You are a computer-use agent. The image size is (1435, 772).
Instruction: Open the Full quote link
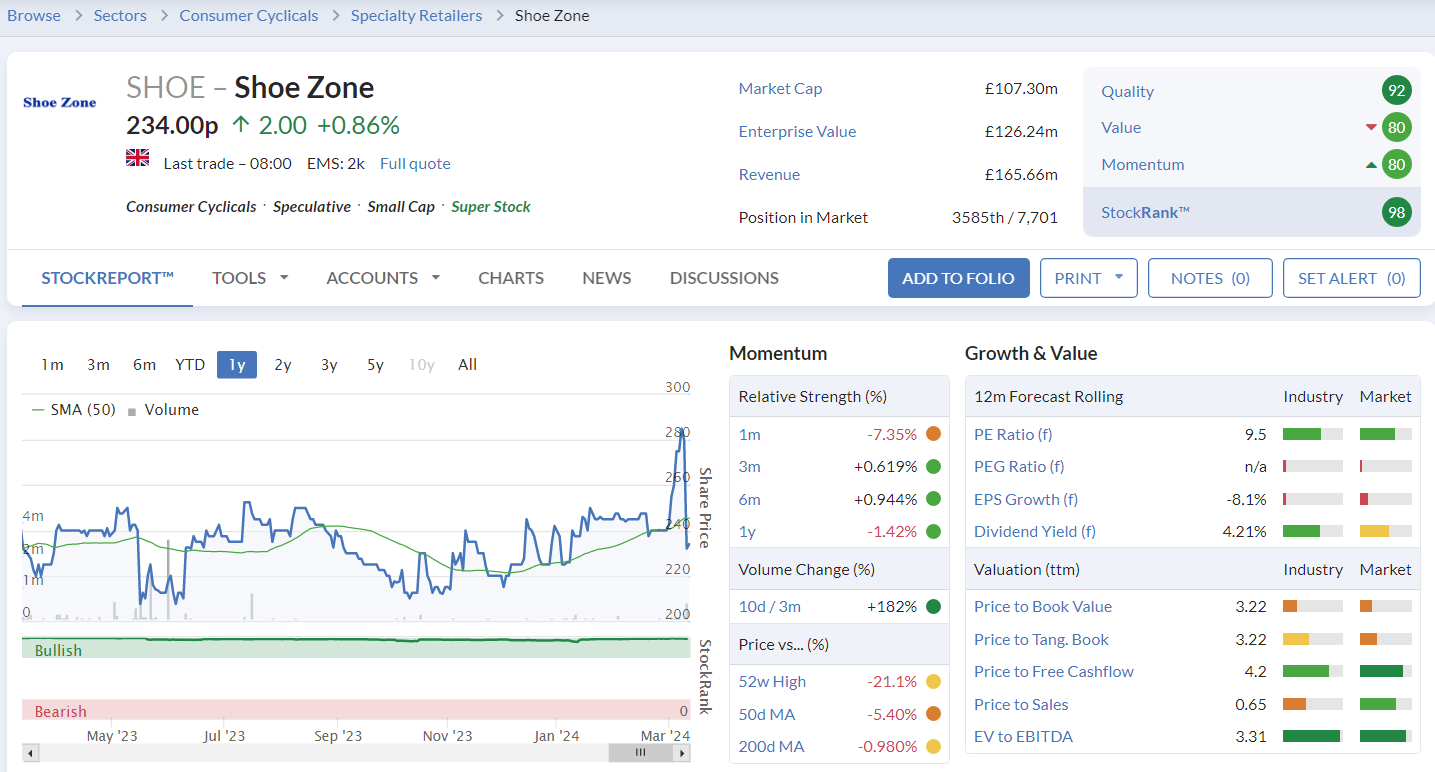[x=415, y=163]
